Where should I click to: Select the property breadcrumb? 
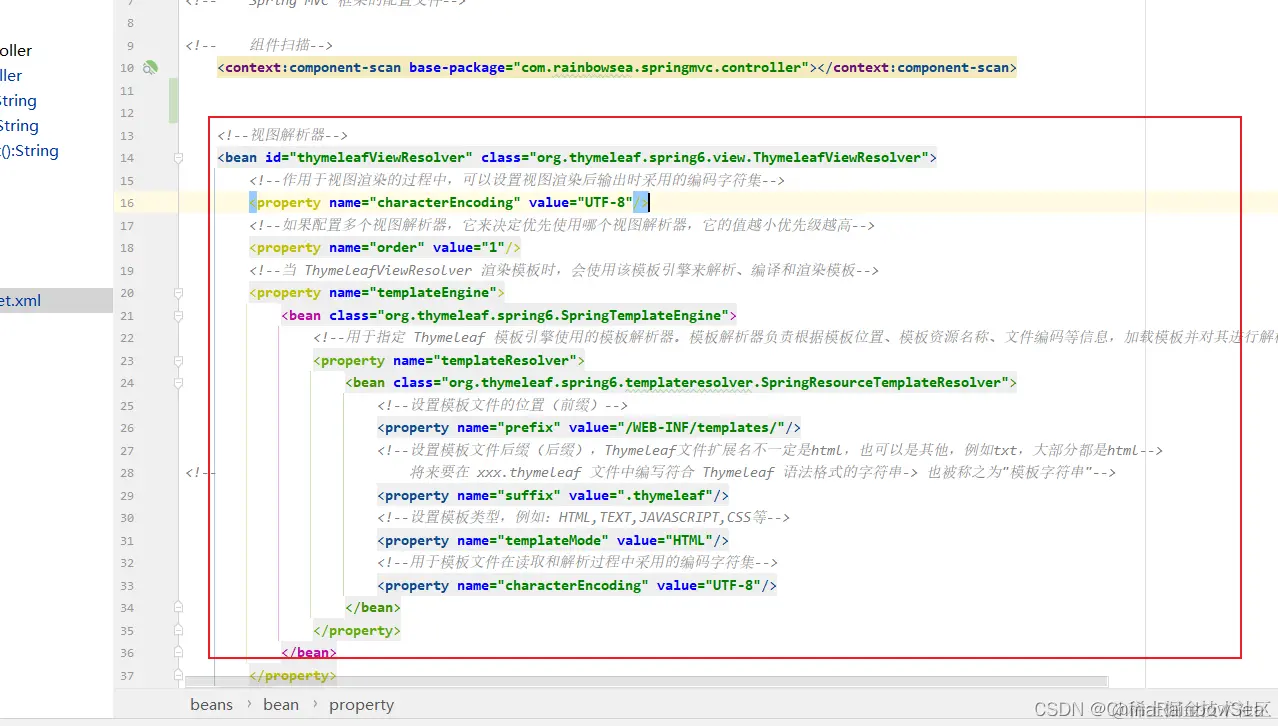361,705
